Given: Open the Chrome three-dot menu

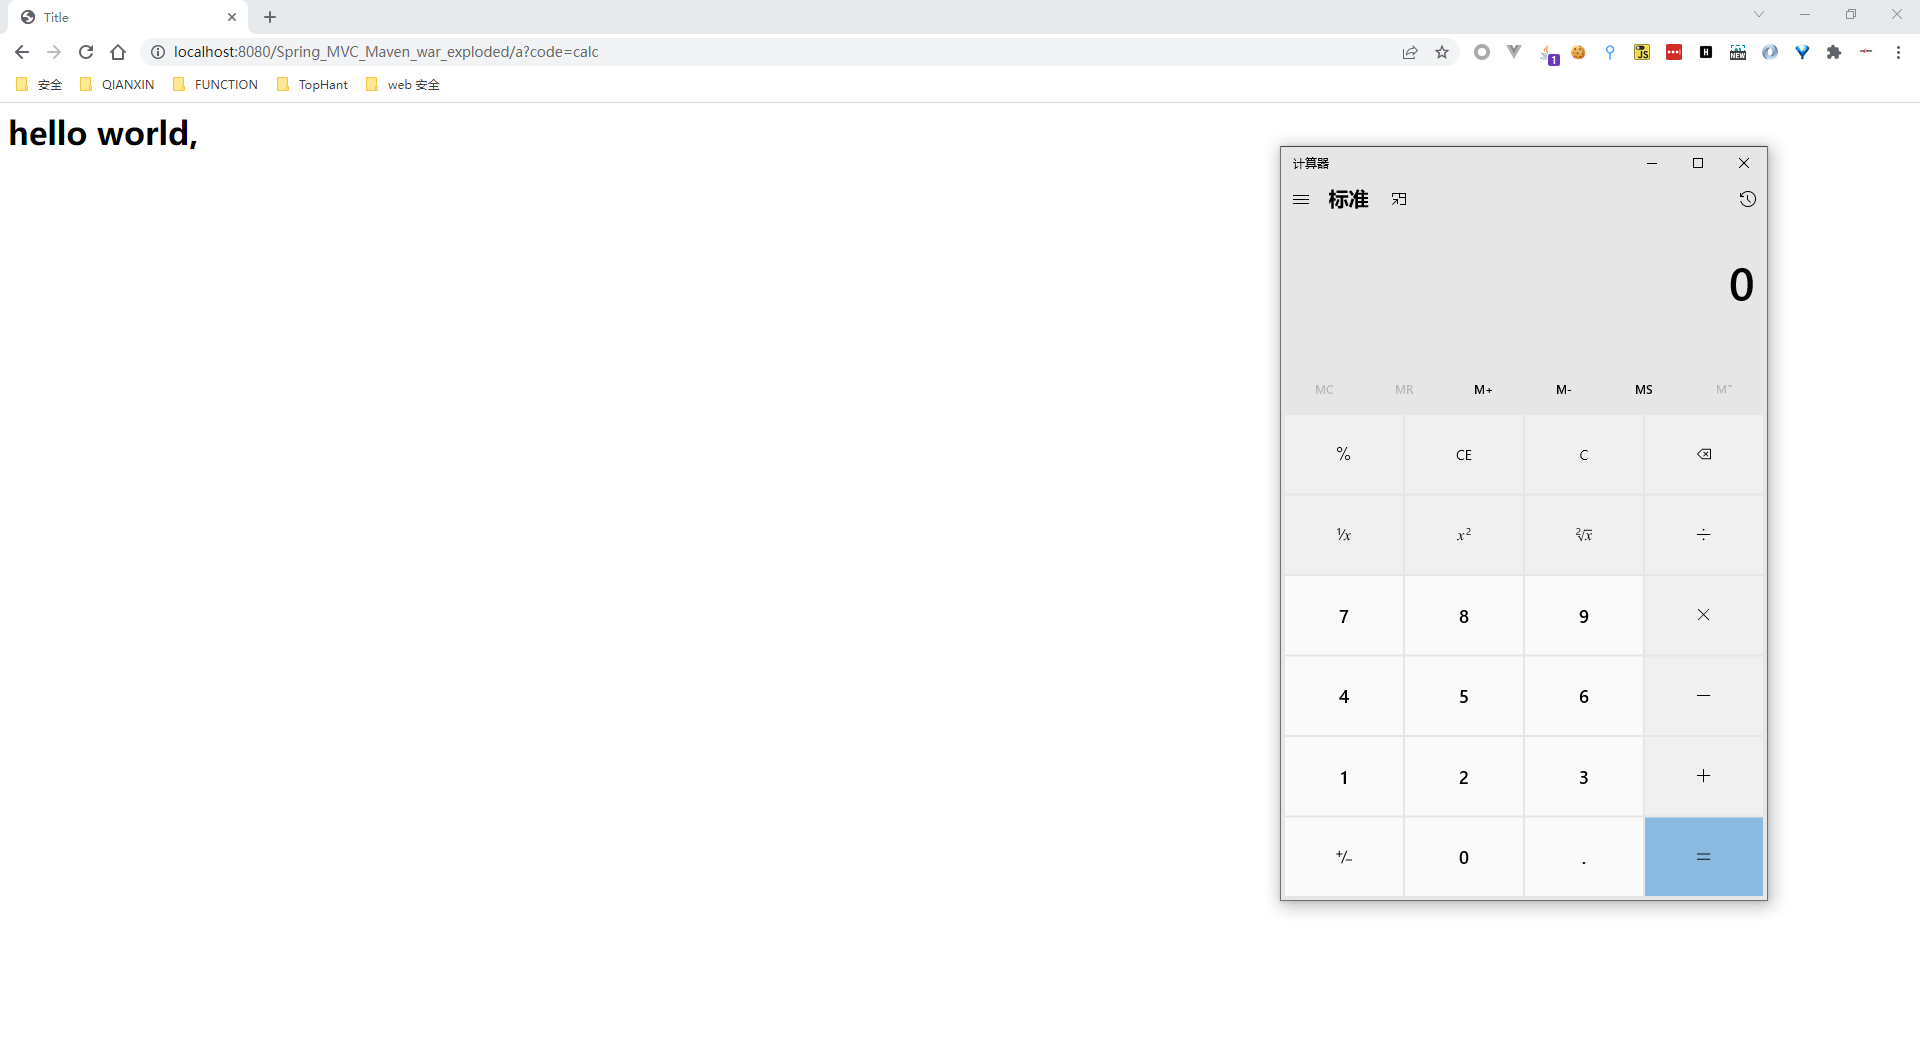Looking at the screenshot, I should click(1898, 52).
